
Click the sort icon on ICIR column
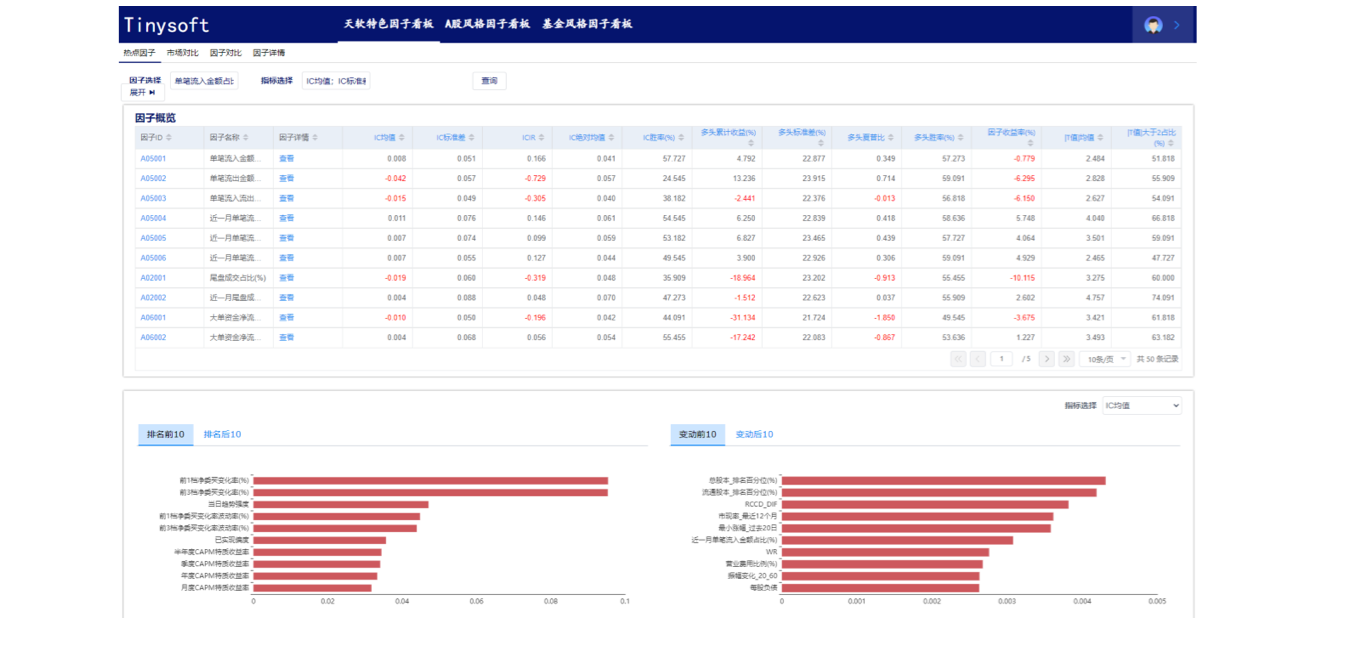click(541, 138)
